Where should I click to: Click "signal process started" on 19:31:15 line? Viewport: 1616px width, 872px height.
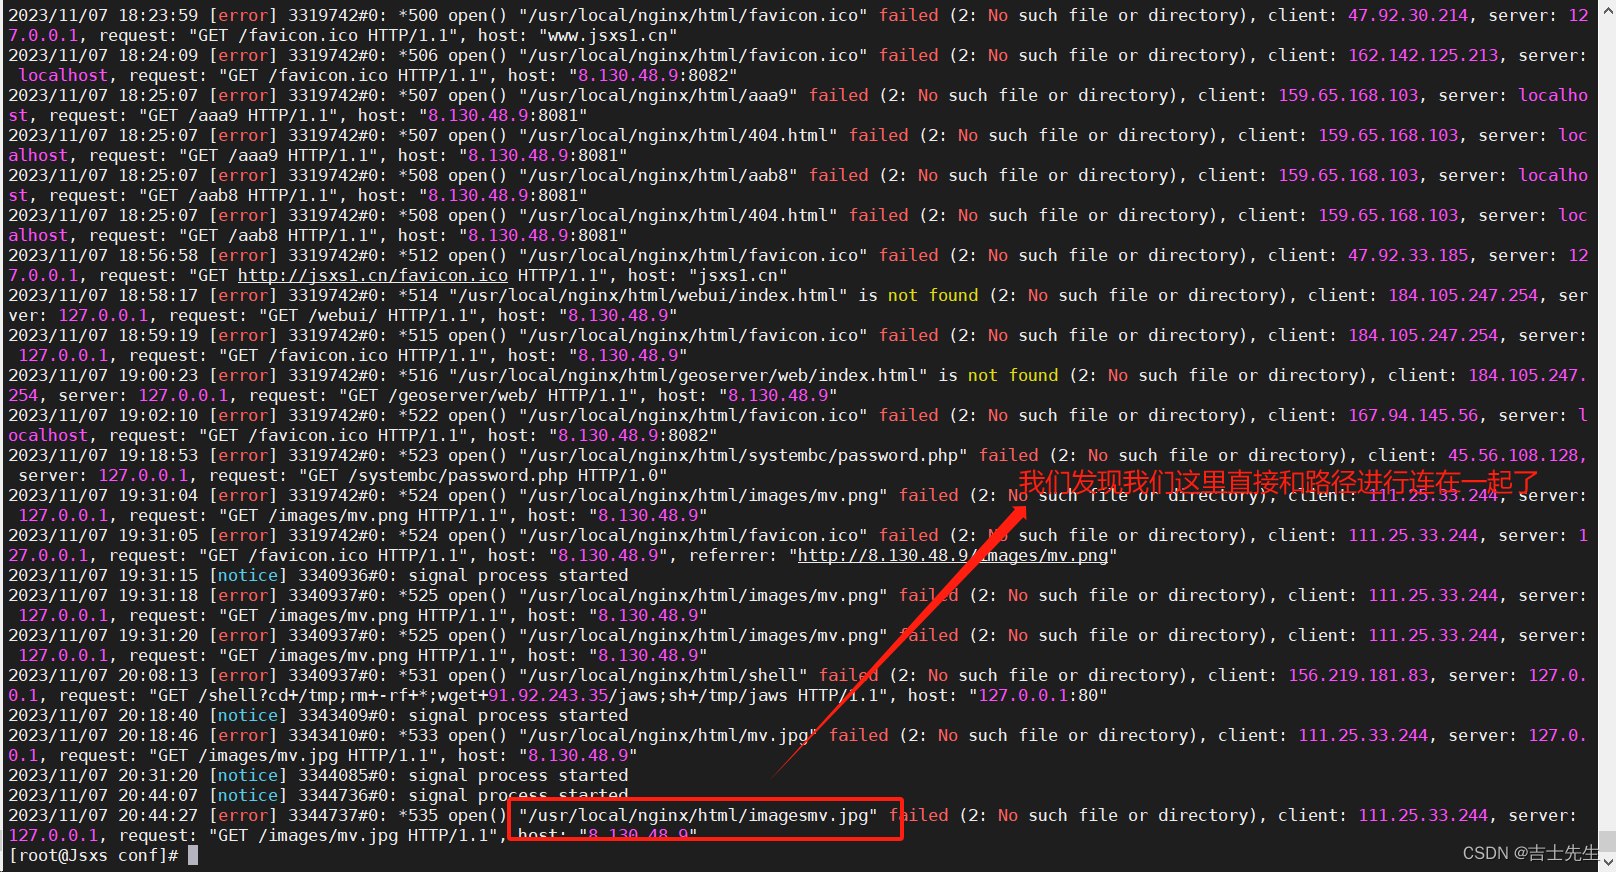518,575
